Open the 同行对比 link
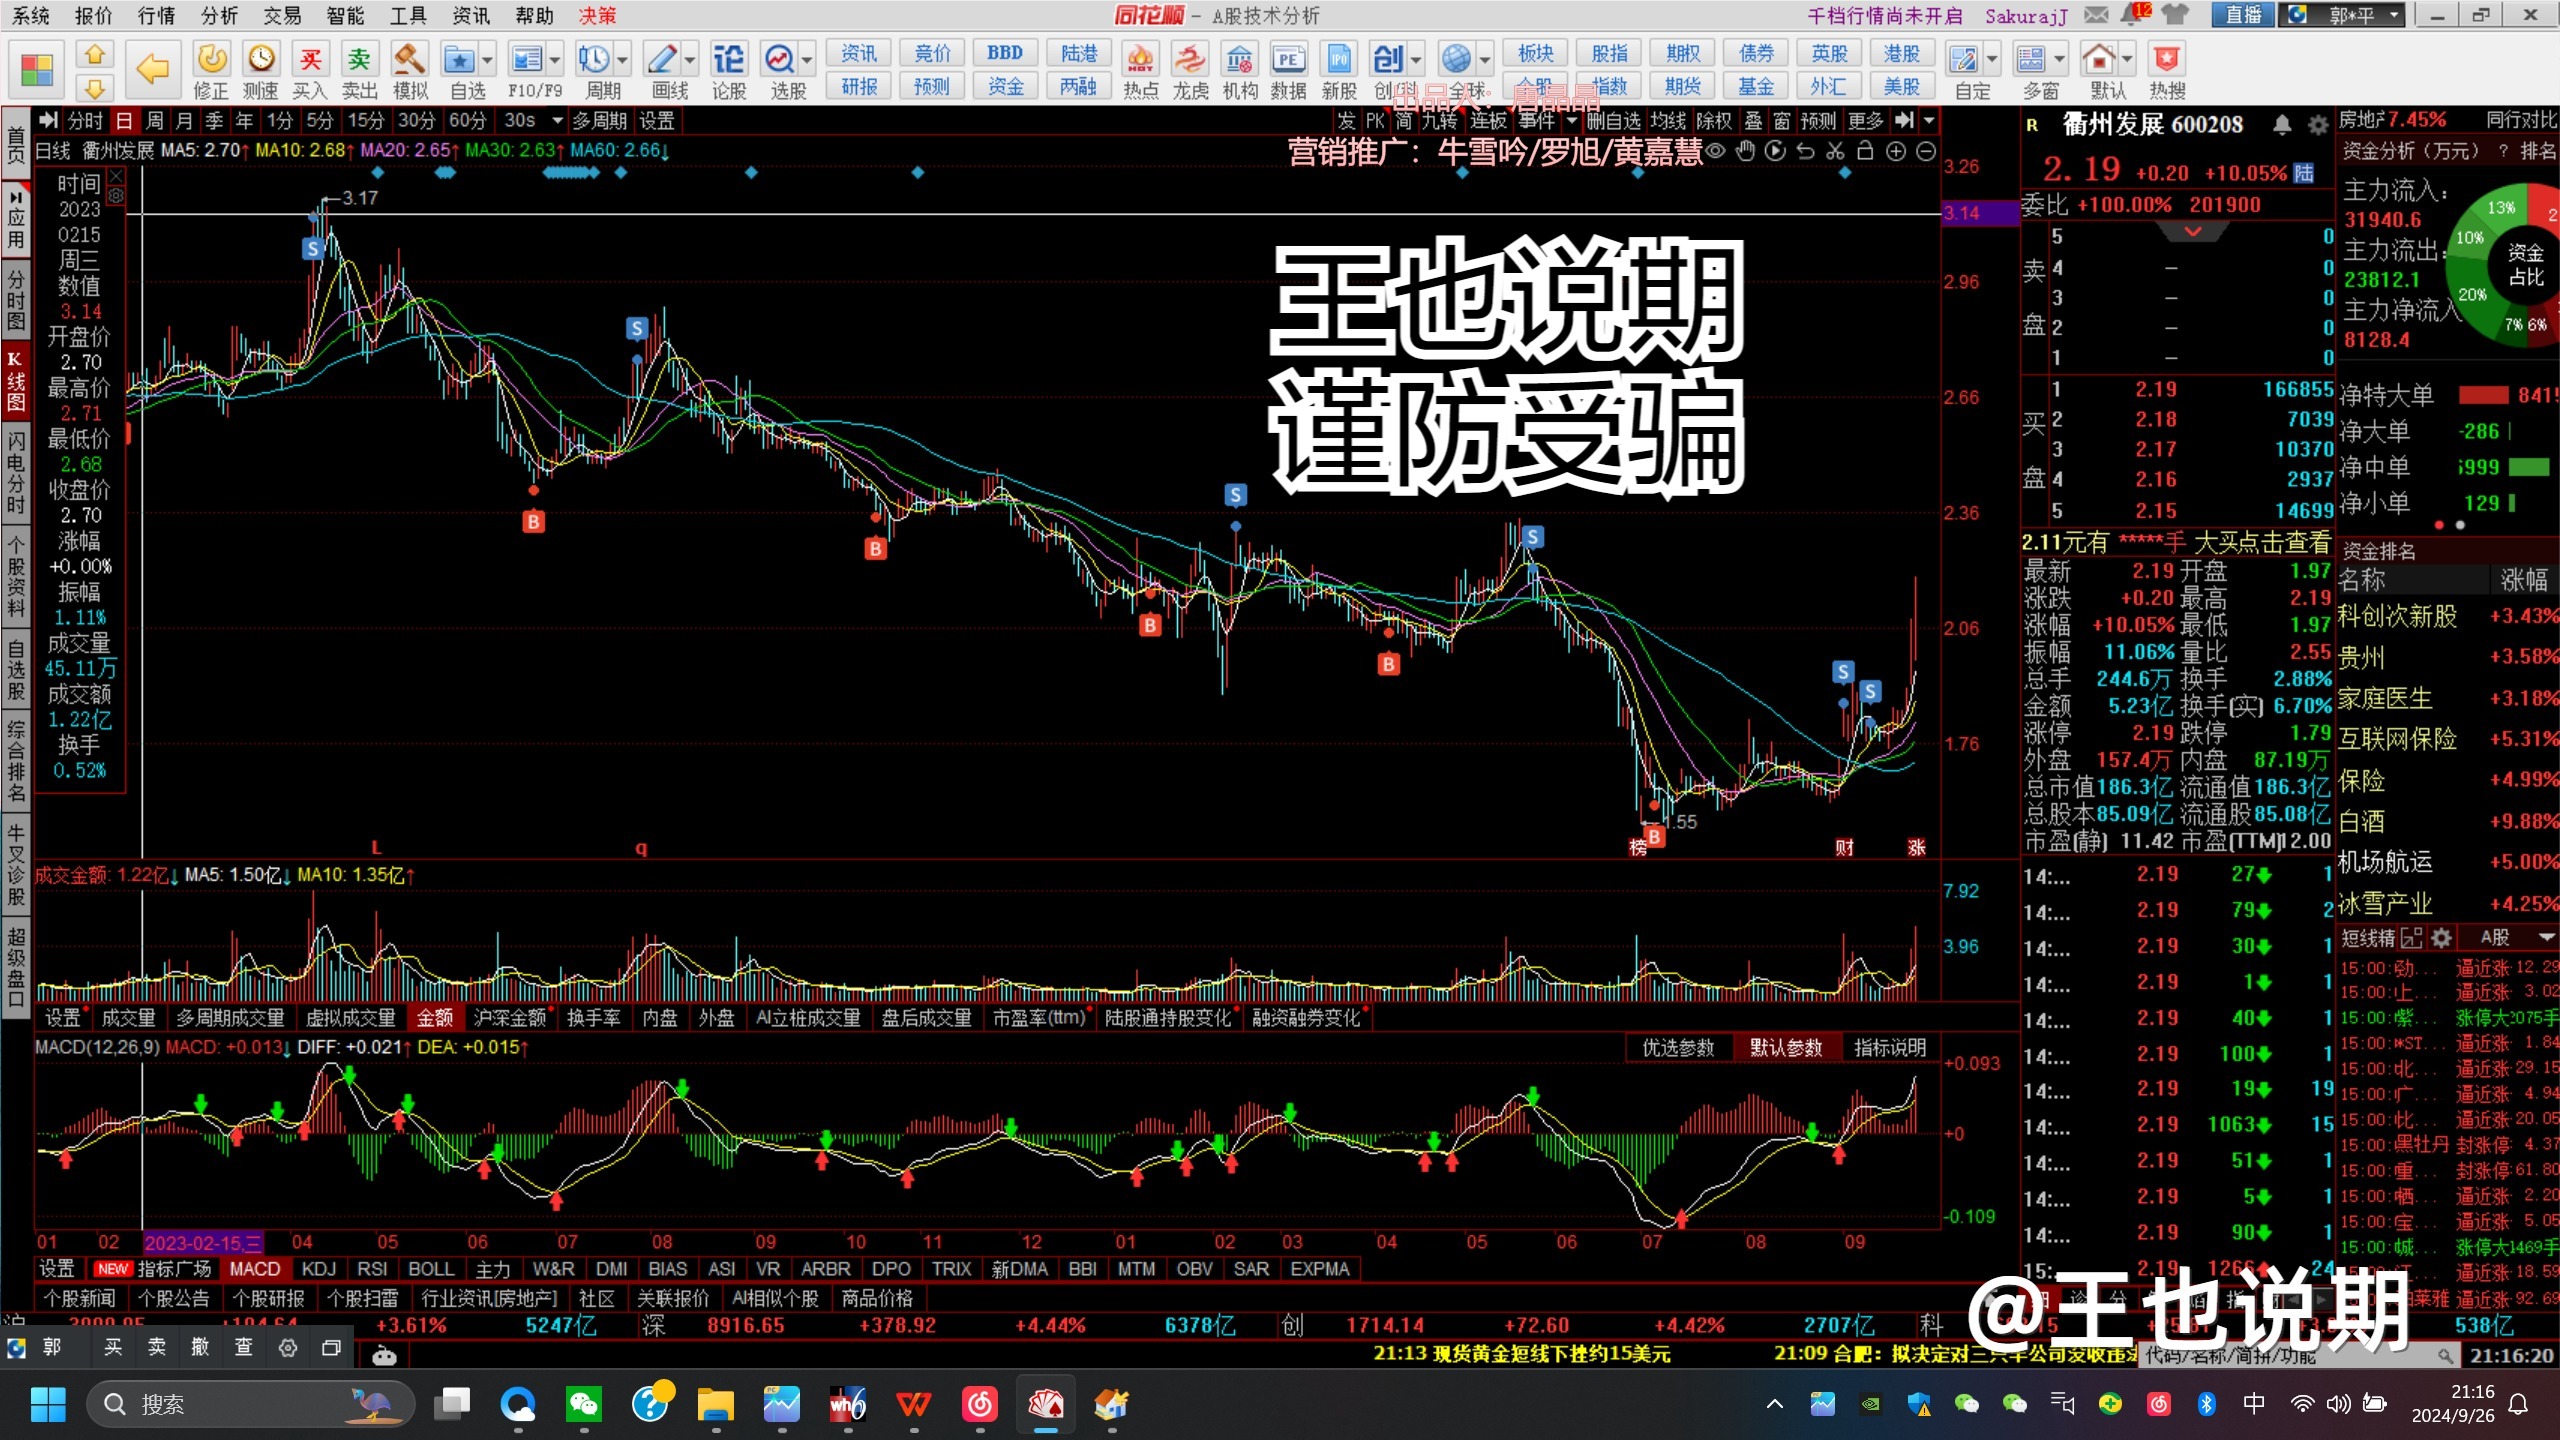Viewport: 2560px width, 1440px height. point(2520,120)
